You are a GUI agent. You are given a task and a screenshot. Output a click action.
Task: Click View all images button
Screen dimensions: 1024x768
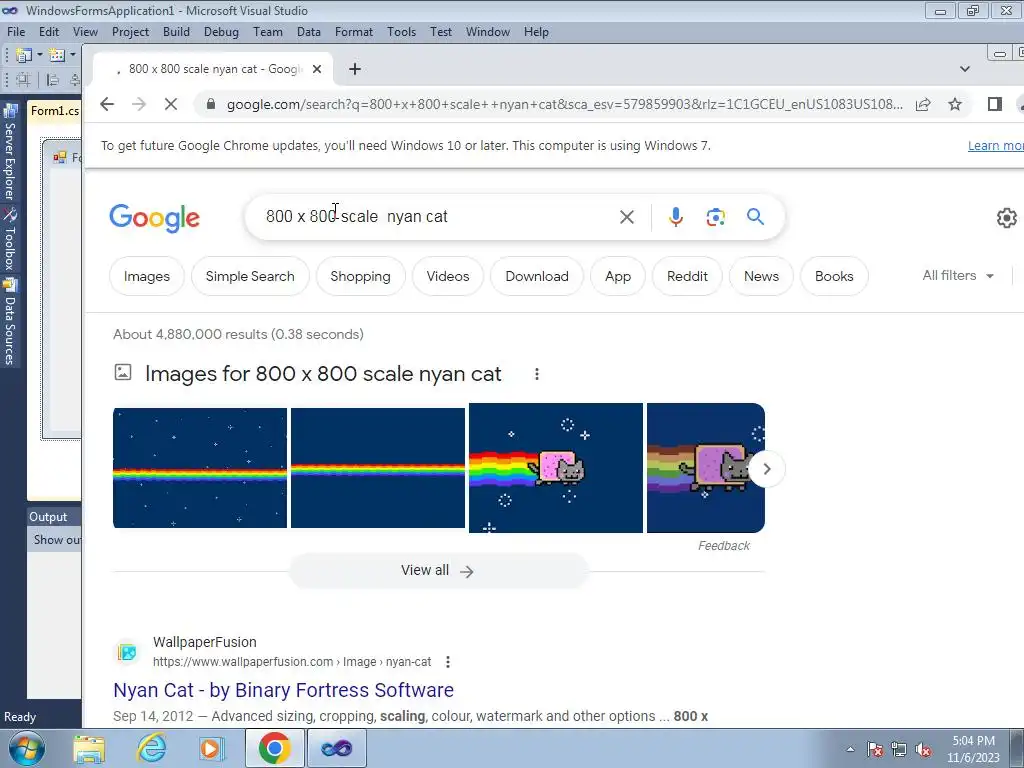pos(438,571)
